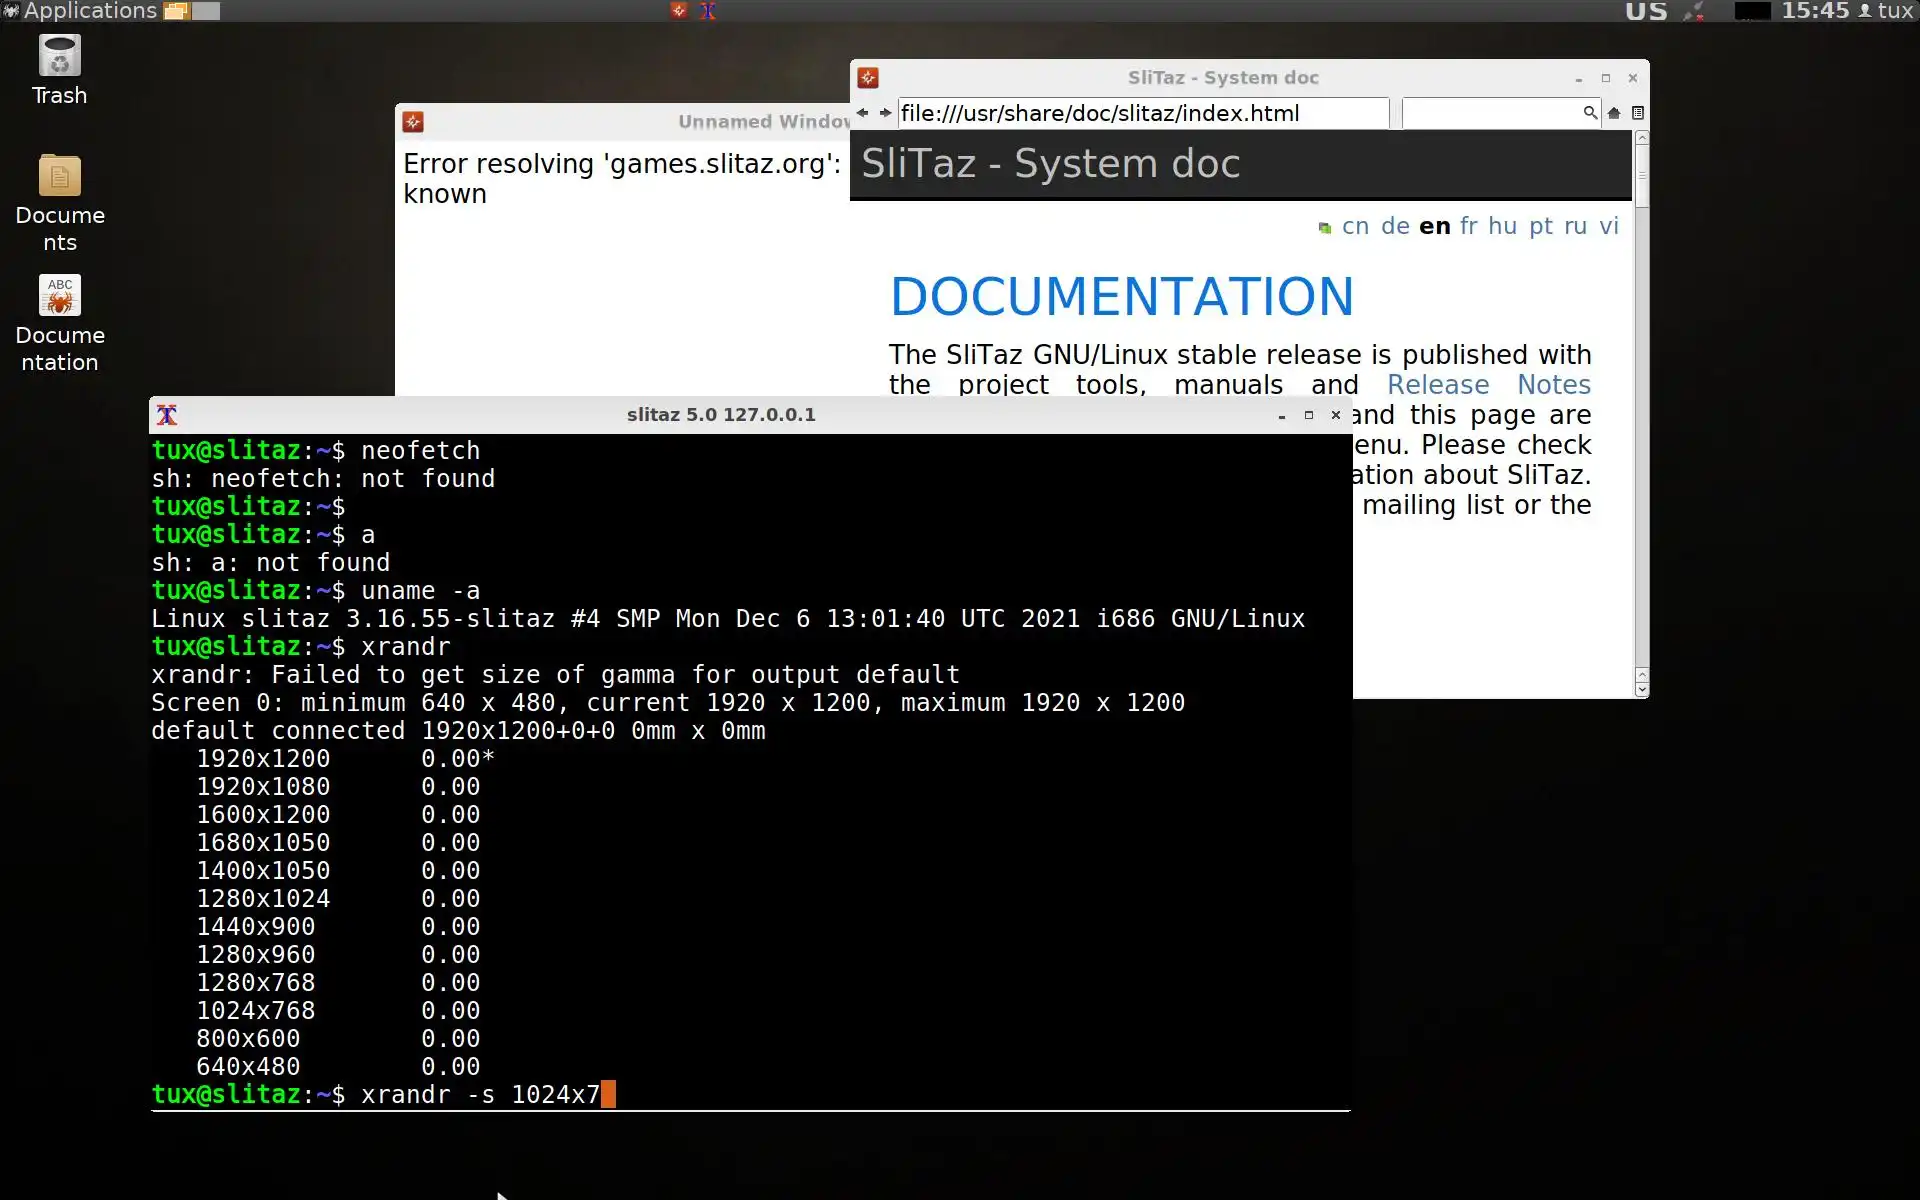The height and width of the screenshot is (1200, 1920).
Task: Click the US keyboard layout indicator
Action: (1646, 11)
